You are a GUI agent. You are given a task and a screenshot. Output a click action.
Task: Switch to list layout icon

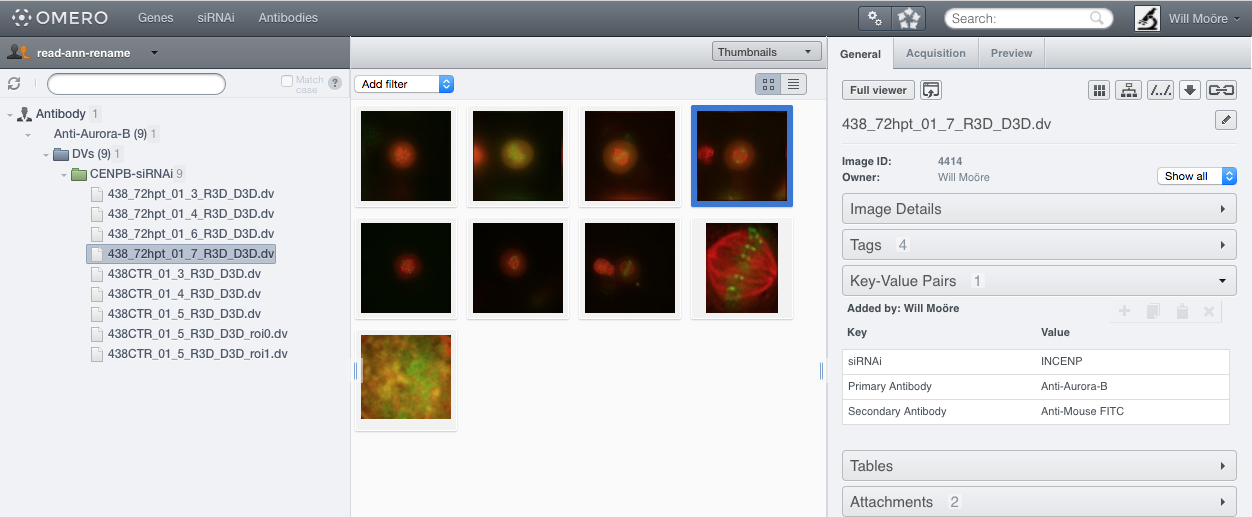tap(794, 84)
